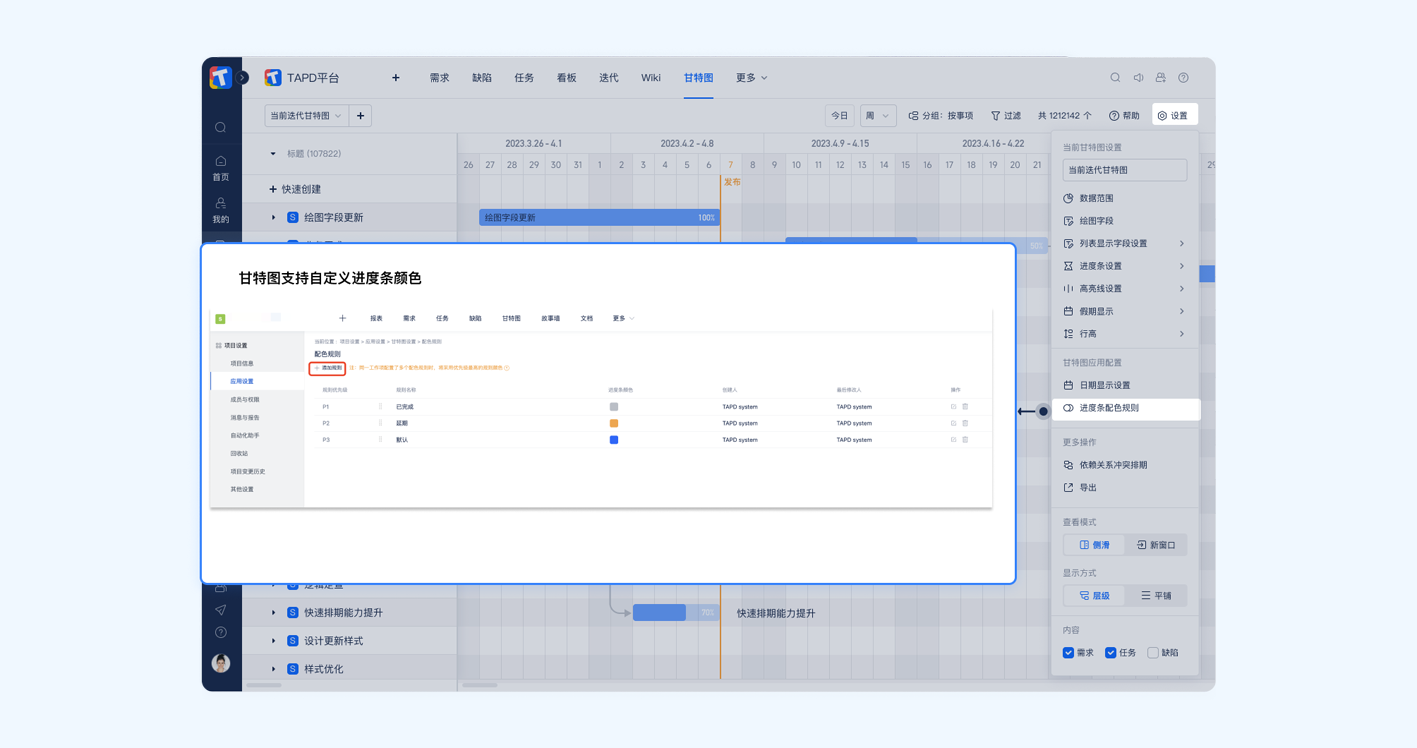Jump to today with 今日 button

point(840,116)
